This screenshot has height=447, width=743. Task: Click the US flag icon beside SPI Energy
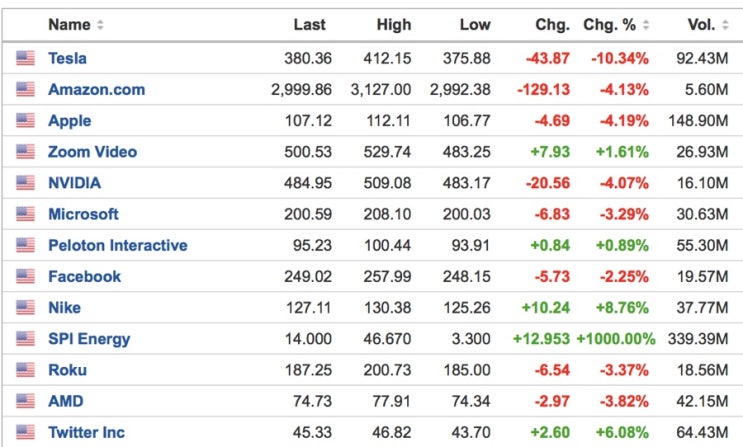25,338
